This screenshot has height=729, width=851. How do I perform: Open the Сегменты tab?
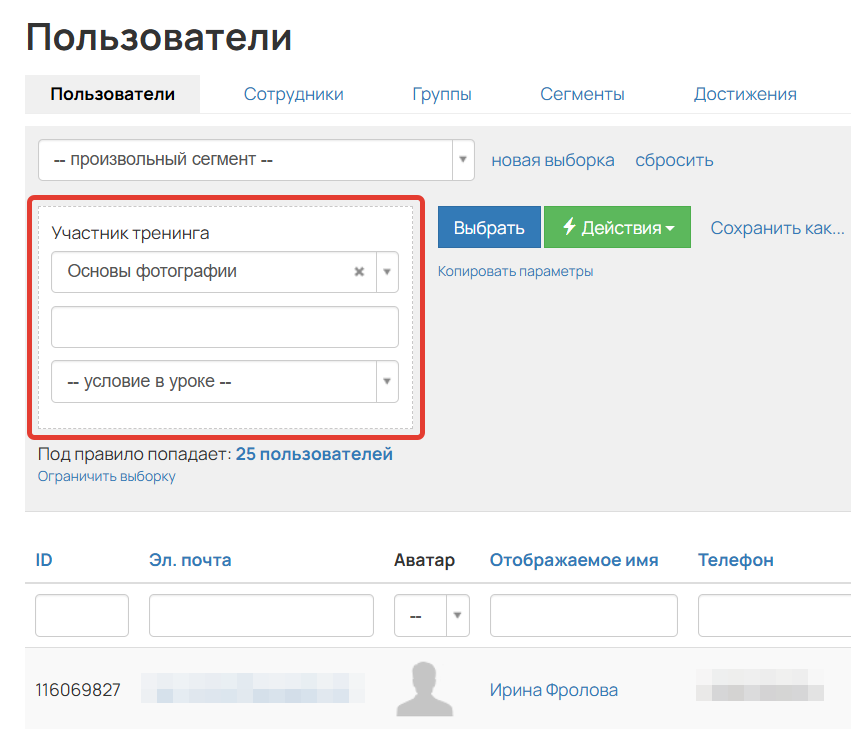point(582,93)
